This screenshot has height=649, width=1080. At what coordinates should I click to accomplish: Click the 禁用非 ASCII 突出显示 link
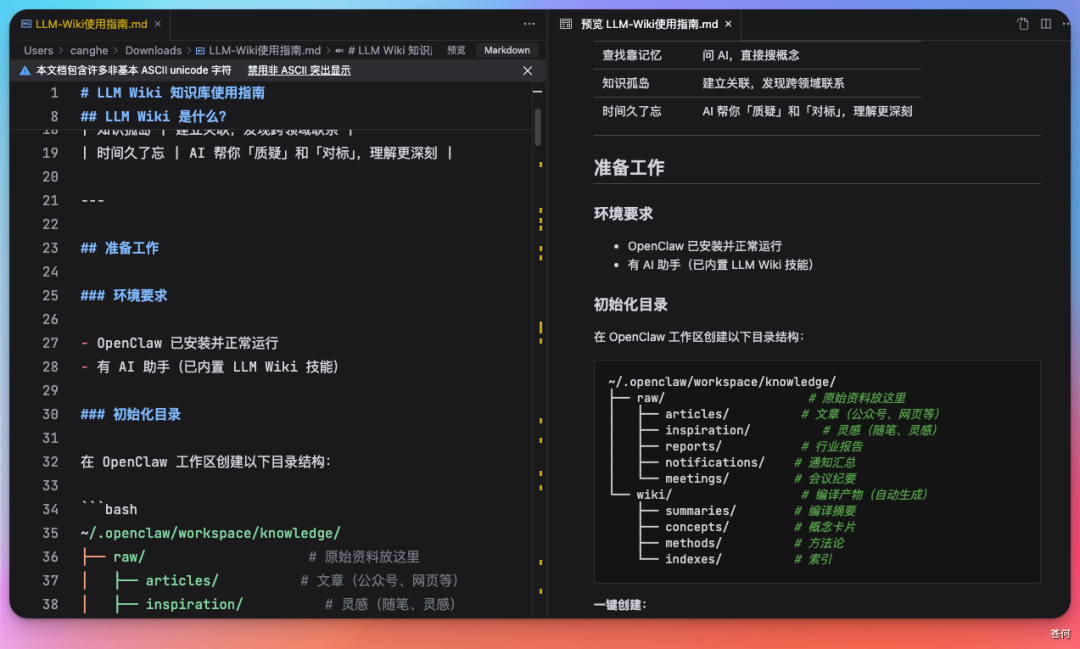point(299,70)
